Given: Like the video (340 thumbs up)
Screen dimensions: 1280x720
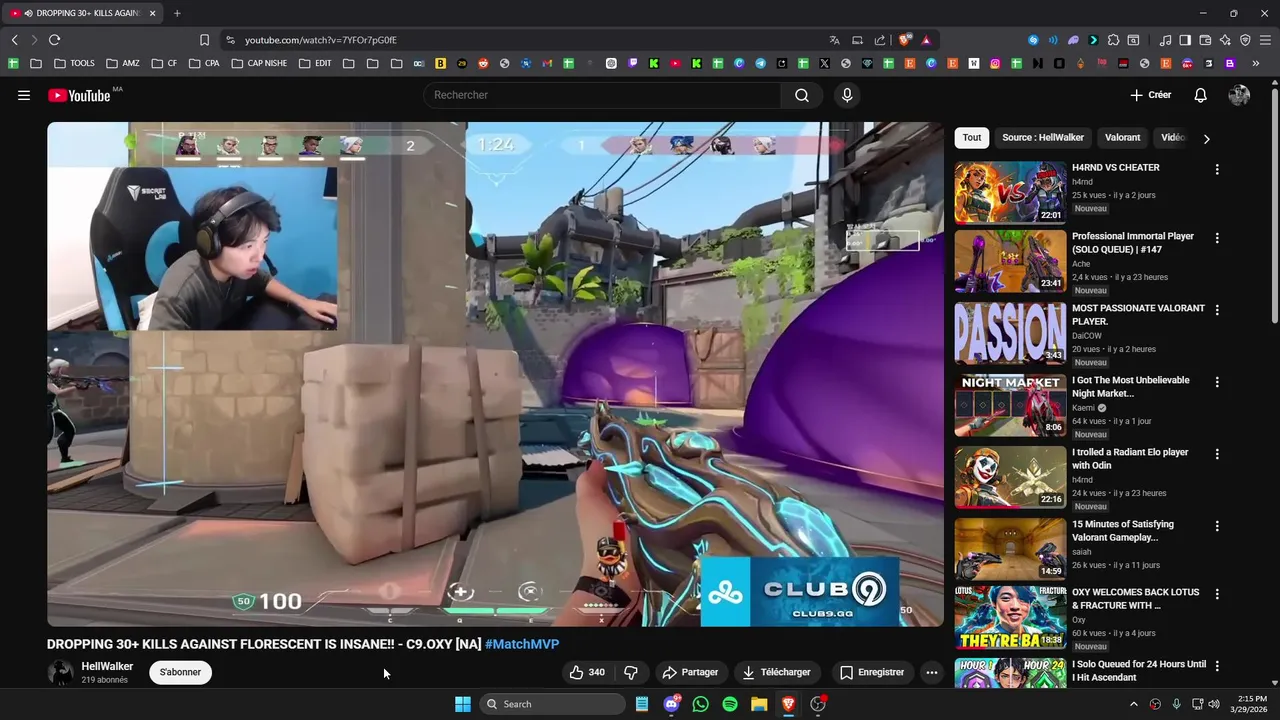Looking at the screenshot, I should point(587,672).
